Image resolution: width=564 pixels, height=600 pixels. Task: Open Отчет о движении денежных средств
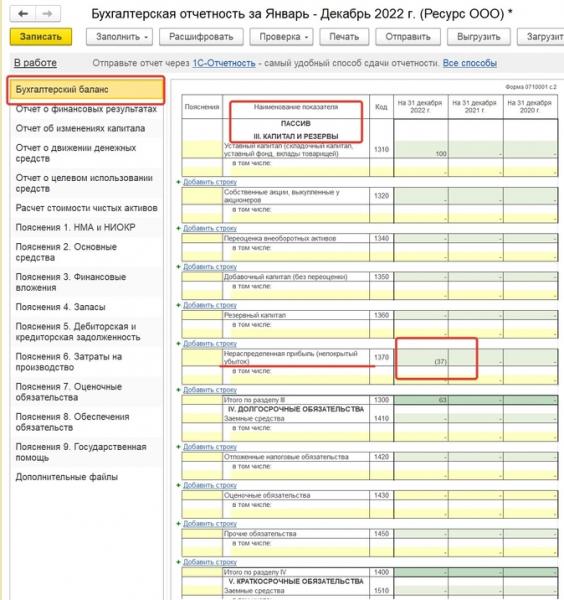pyautogui.click(x=76, y=153)
